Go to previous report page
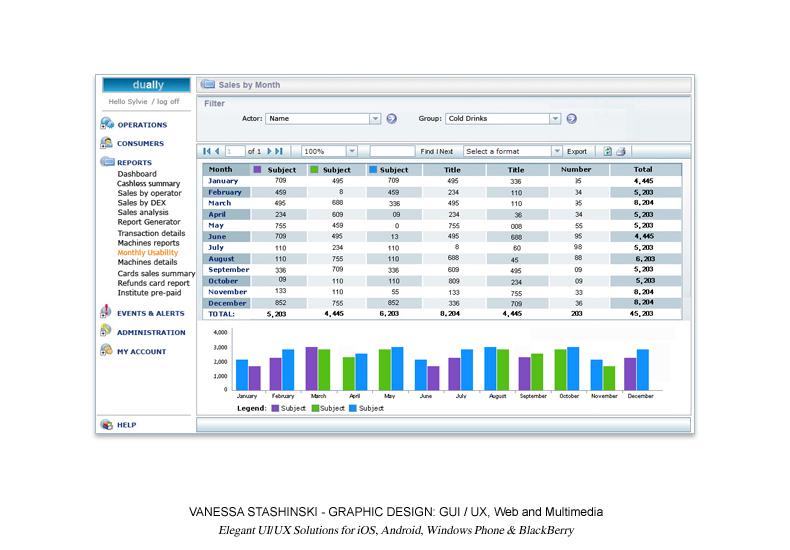The height and width of the screenshot is (550, 790). [217, 151]
